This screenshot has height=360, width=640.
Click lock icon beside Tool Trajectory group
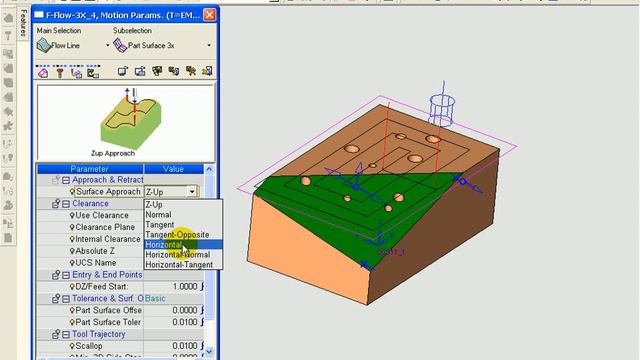pos(56,334)
